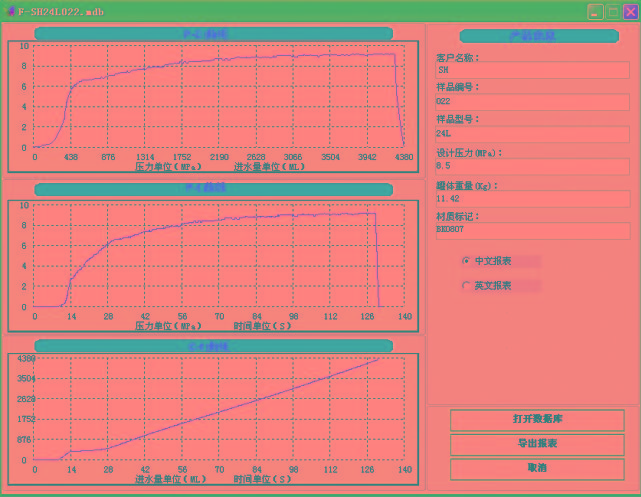Click the top pressure-versus-water-volume chart

click(219, 96)
